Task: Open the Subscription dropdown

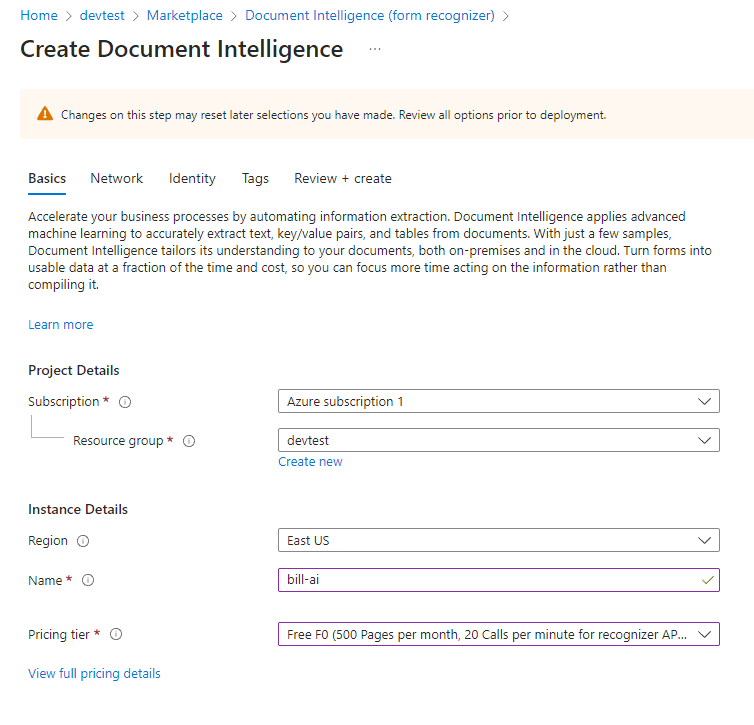Action: click(x=498, y=401)
